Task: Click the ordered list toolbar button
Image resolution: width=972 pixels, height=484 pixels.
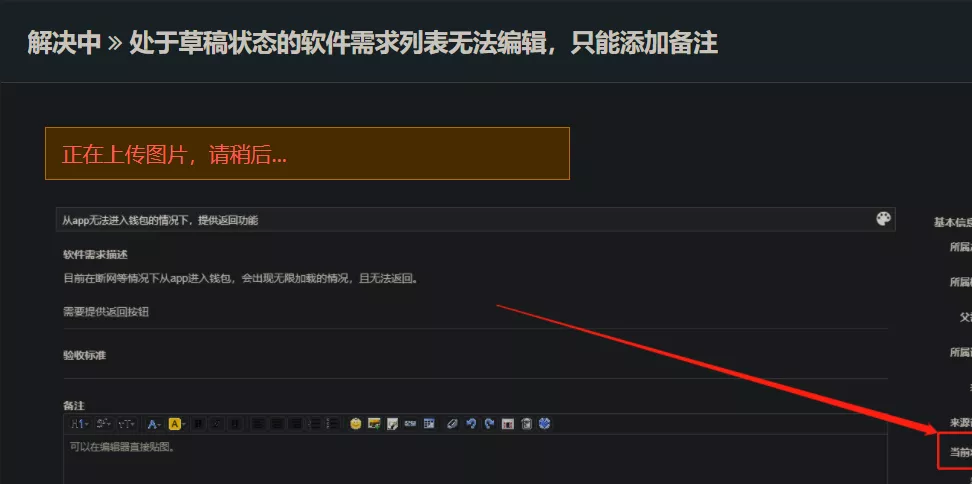Action: point(315,424)
